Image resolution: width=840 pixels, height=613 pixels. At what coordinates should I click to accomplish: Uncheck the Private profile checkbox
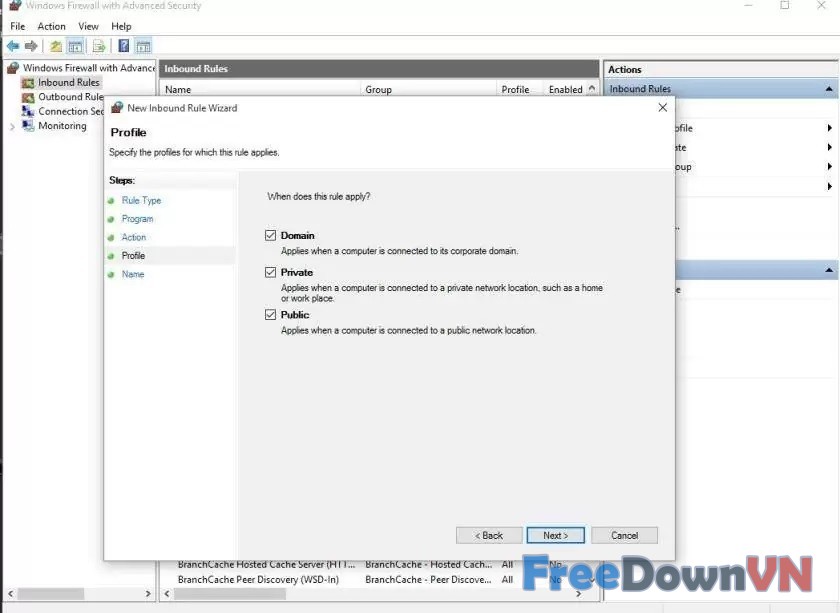pos(270,272)
